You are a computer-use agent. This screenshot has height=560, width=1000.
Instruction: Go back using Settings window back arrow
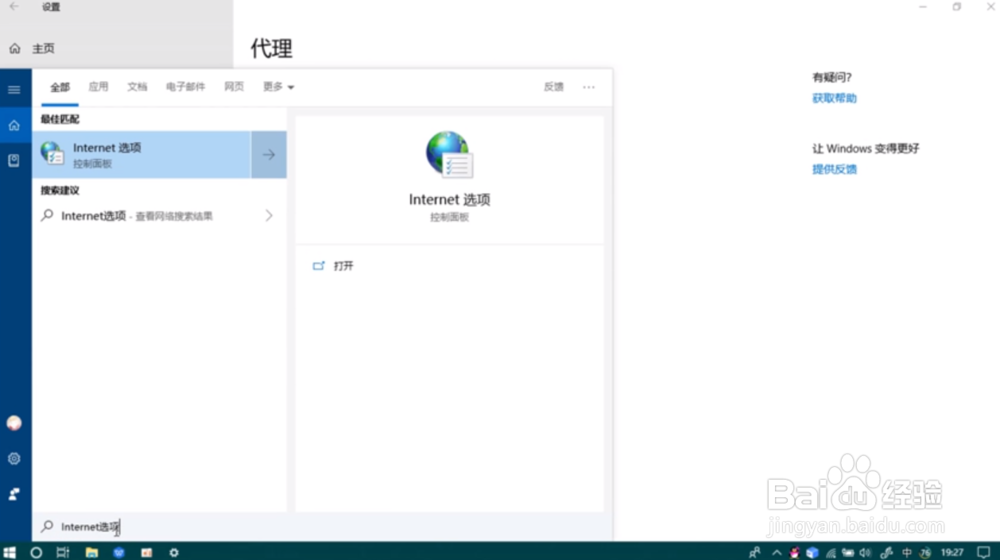(14, 7)
